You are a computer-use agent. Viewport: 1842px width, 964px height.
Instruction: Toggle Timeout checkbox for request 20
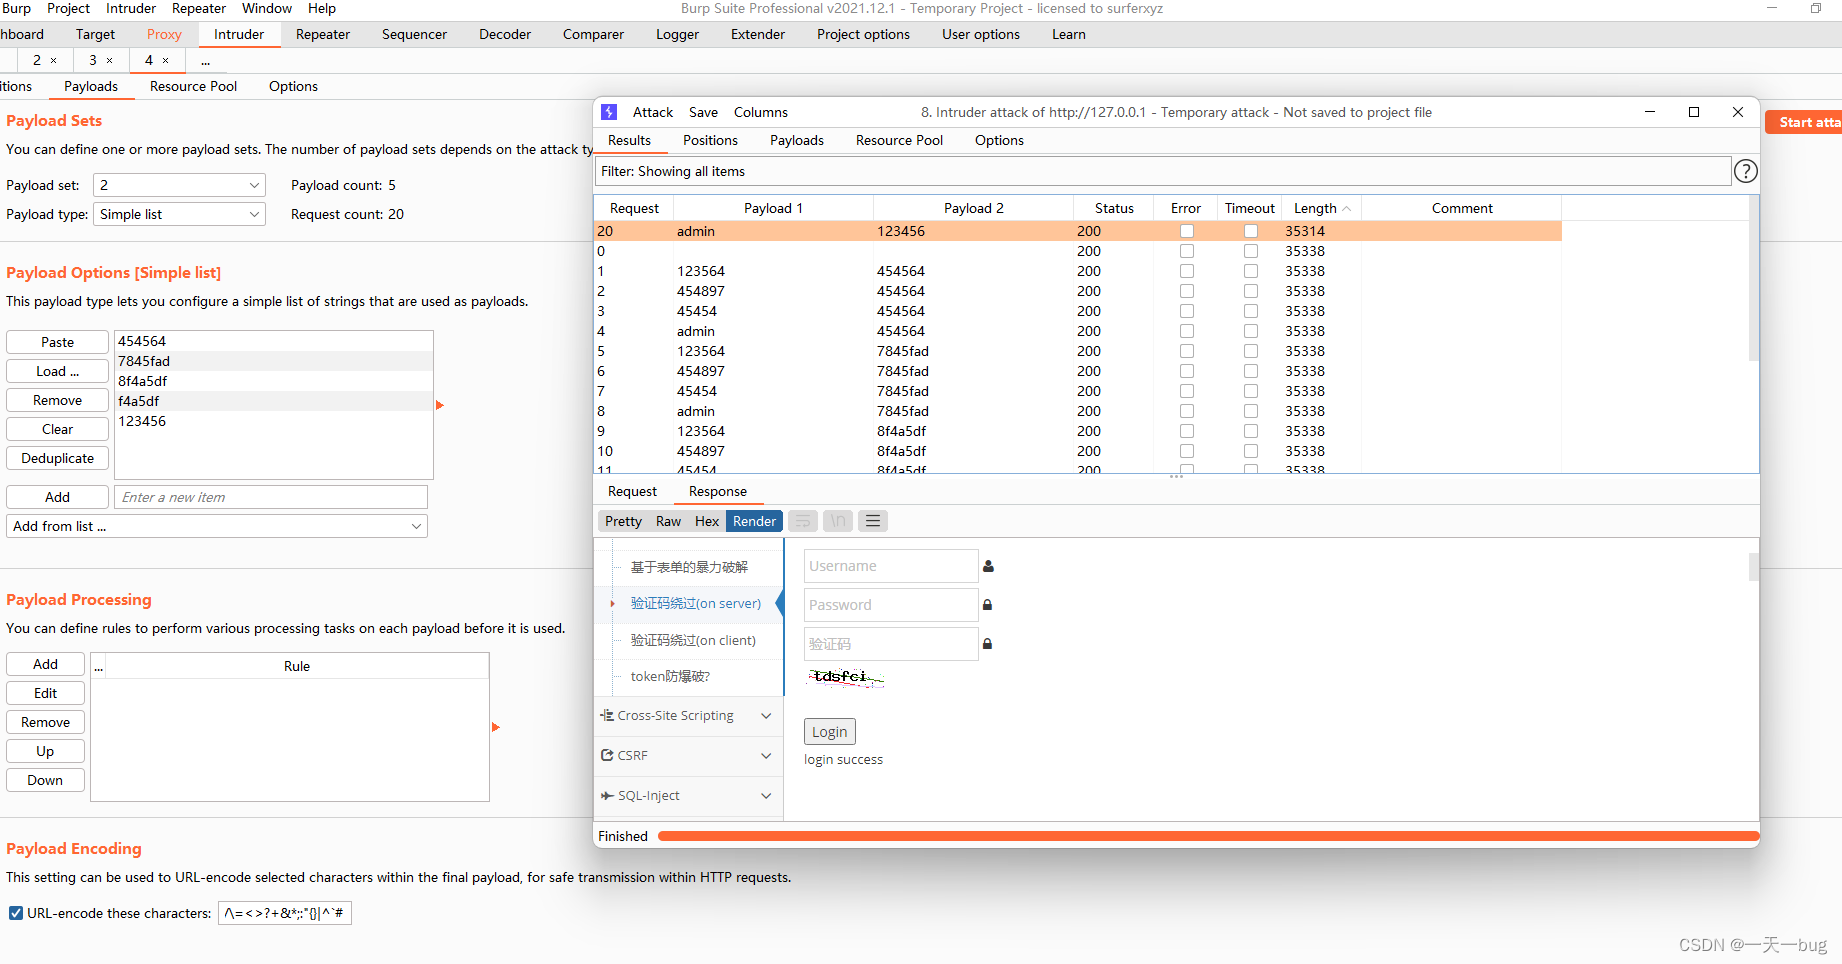(x=1250, y=231)
